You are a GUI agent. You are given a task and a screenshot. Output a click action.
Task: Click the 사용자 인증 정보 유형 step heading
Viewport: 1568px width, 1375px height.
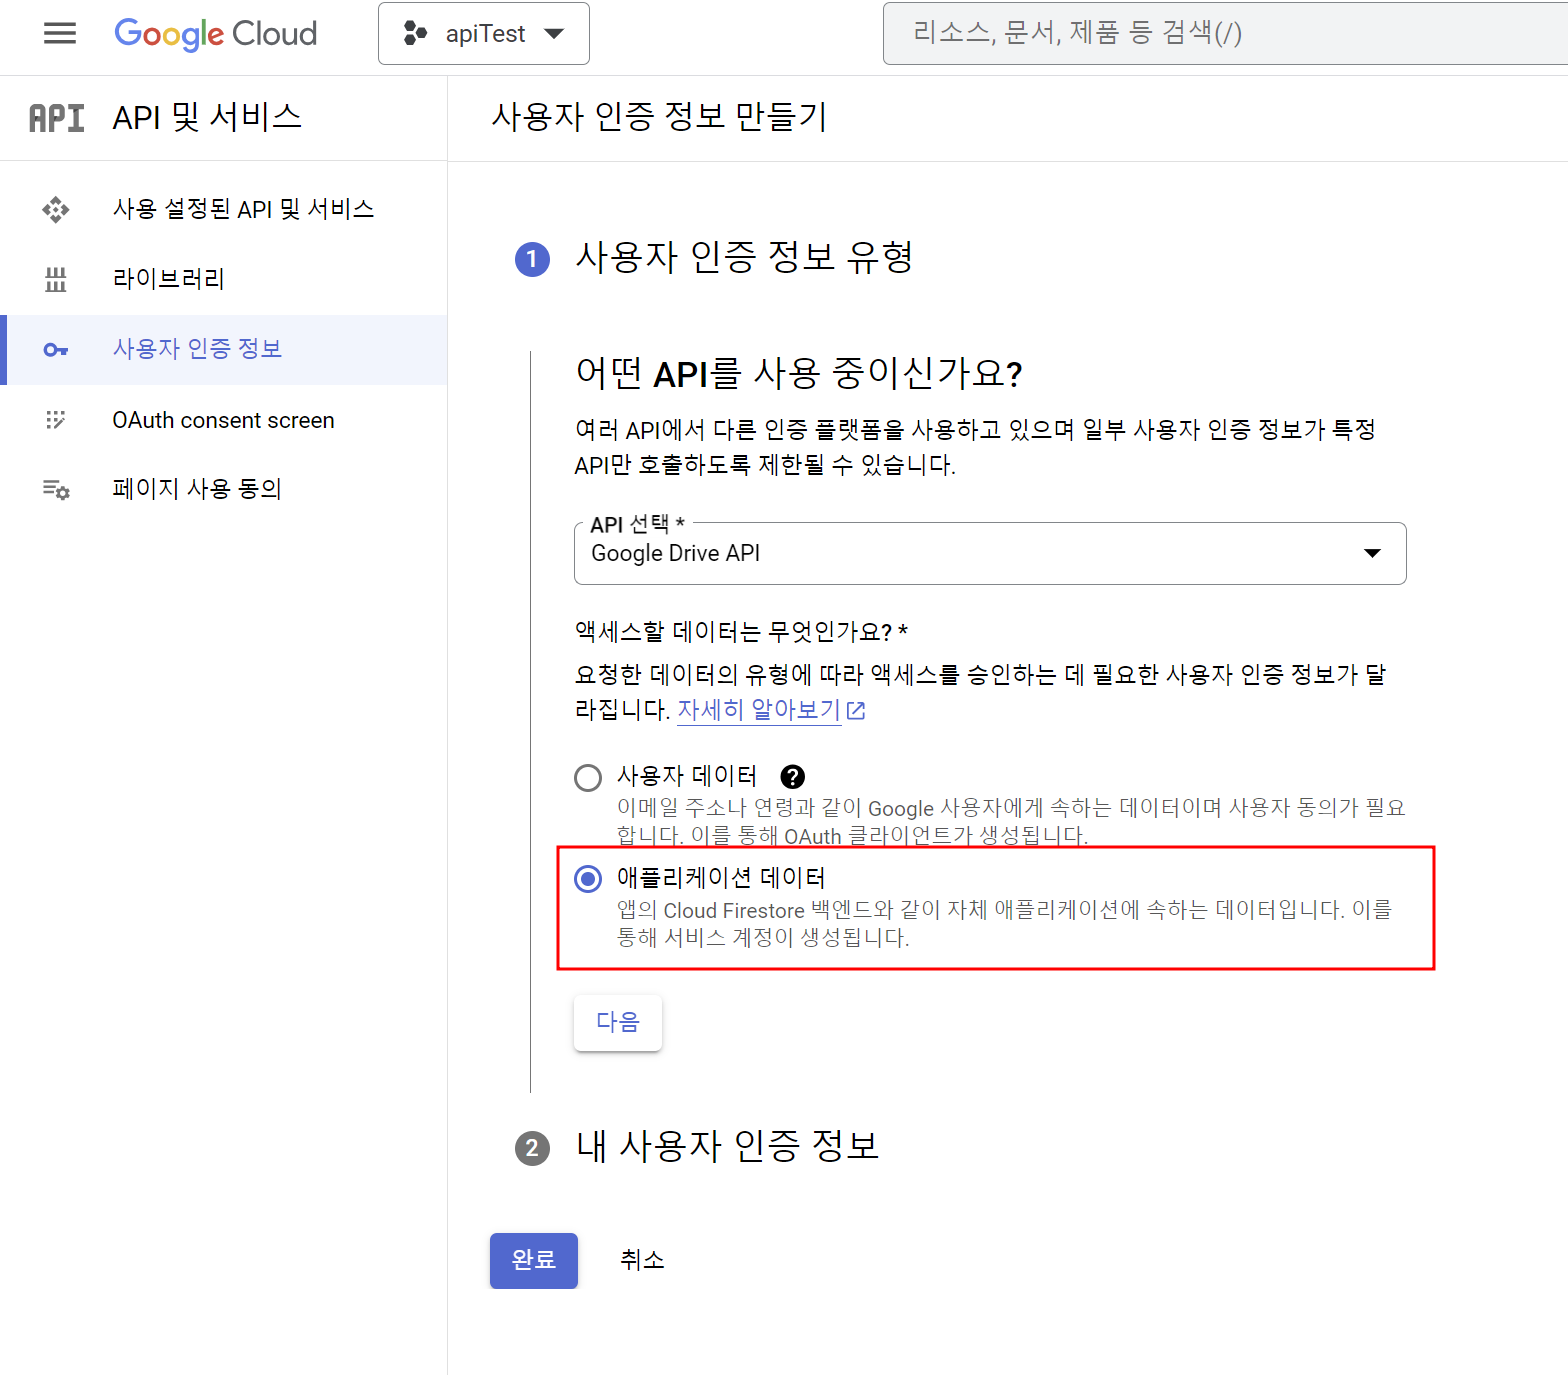tap(744, 258)
